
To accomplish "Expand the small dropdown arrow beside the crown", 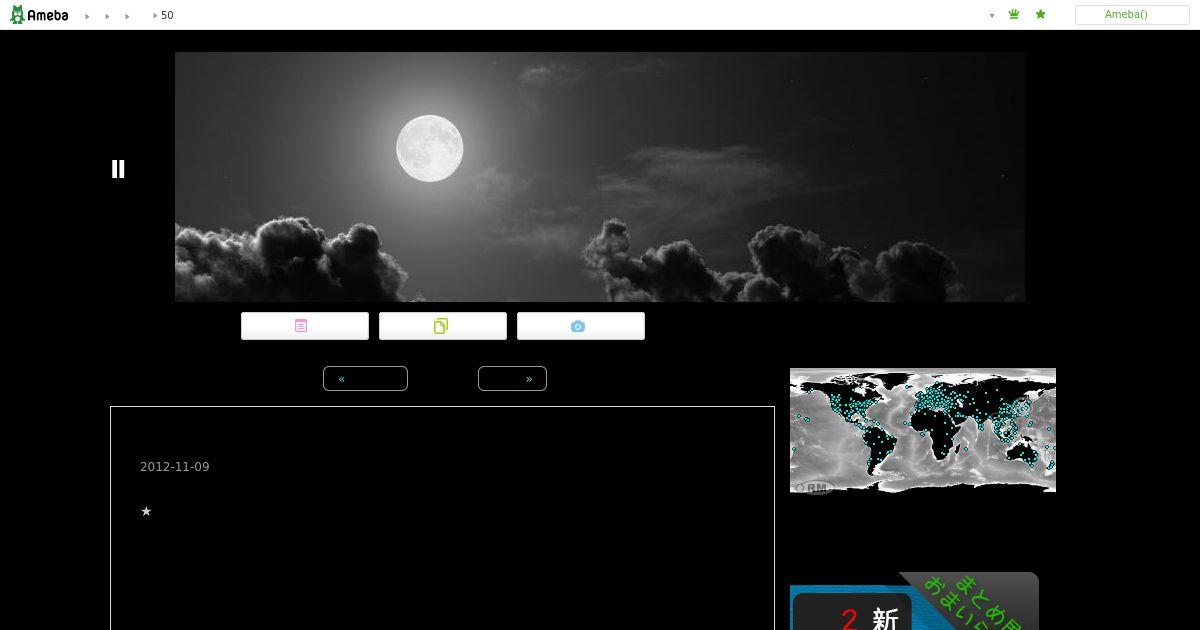I will pos(992,16).
